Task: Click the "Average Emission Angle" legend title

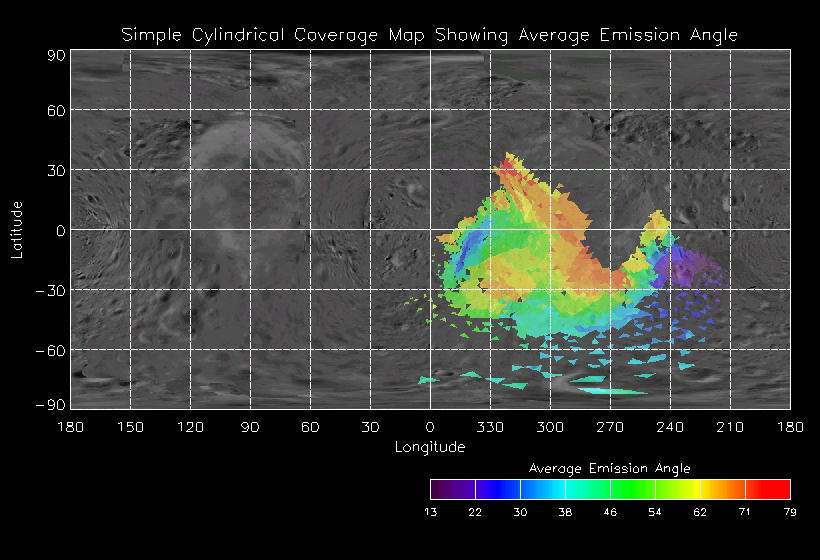Action: pyautogui.click(x=609, y=468)
